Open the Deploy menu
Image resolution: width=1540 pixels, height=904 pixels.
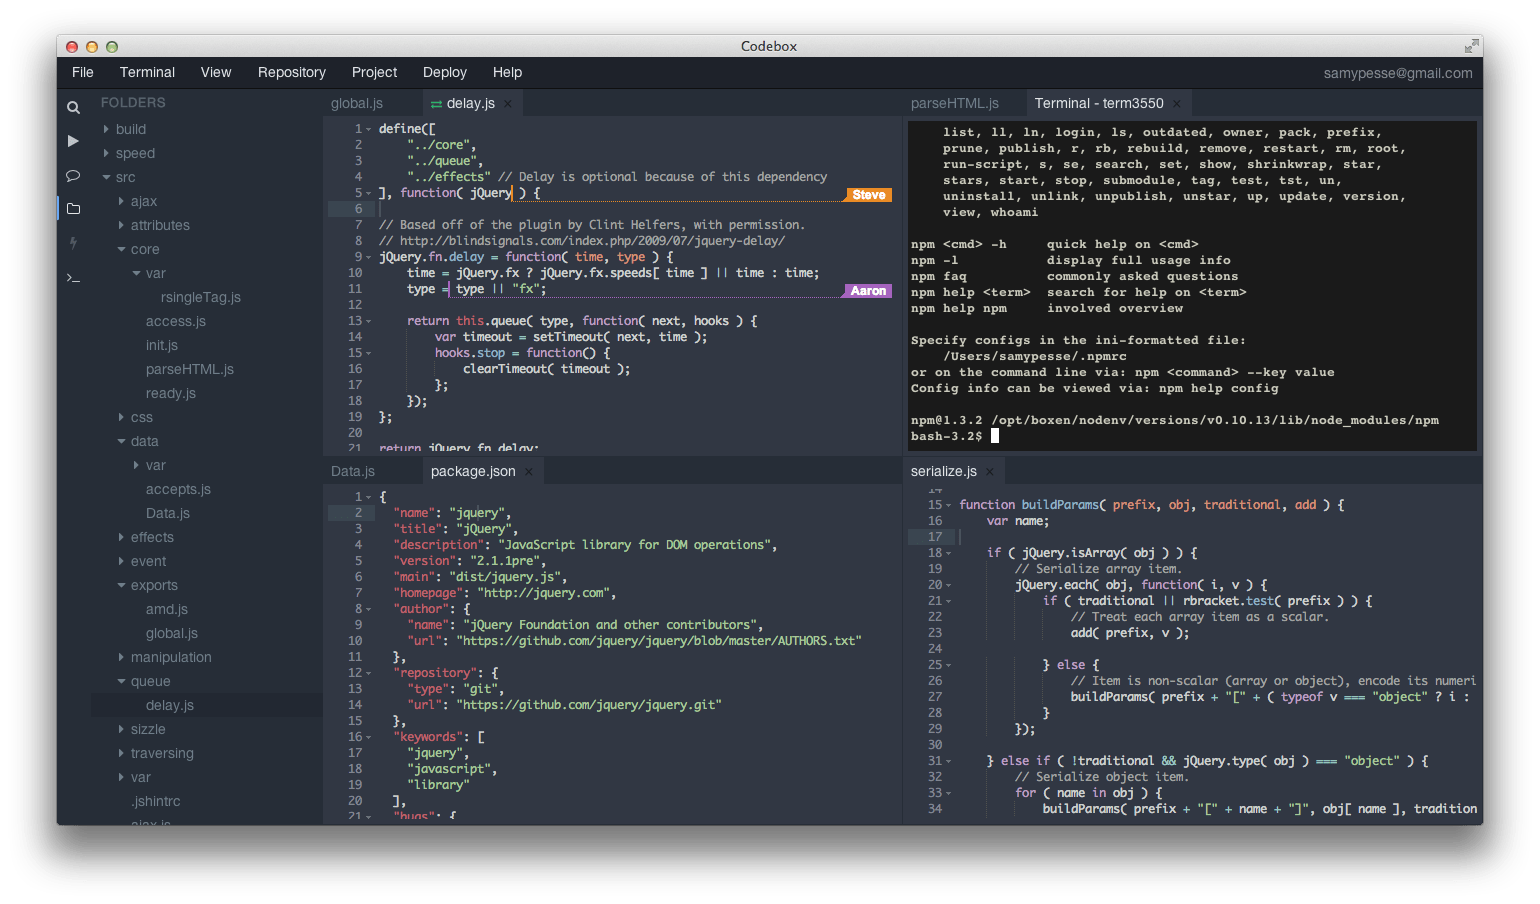(x=444, y=72)
